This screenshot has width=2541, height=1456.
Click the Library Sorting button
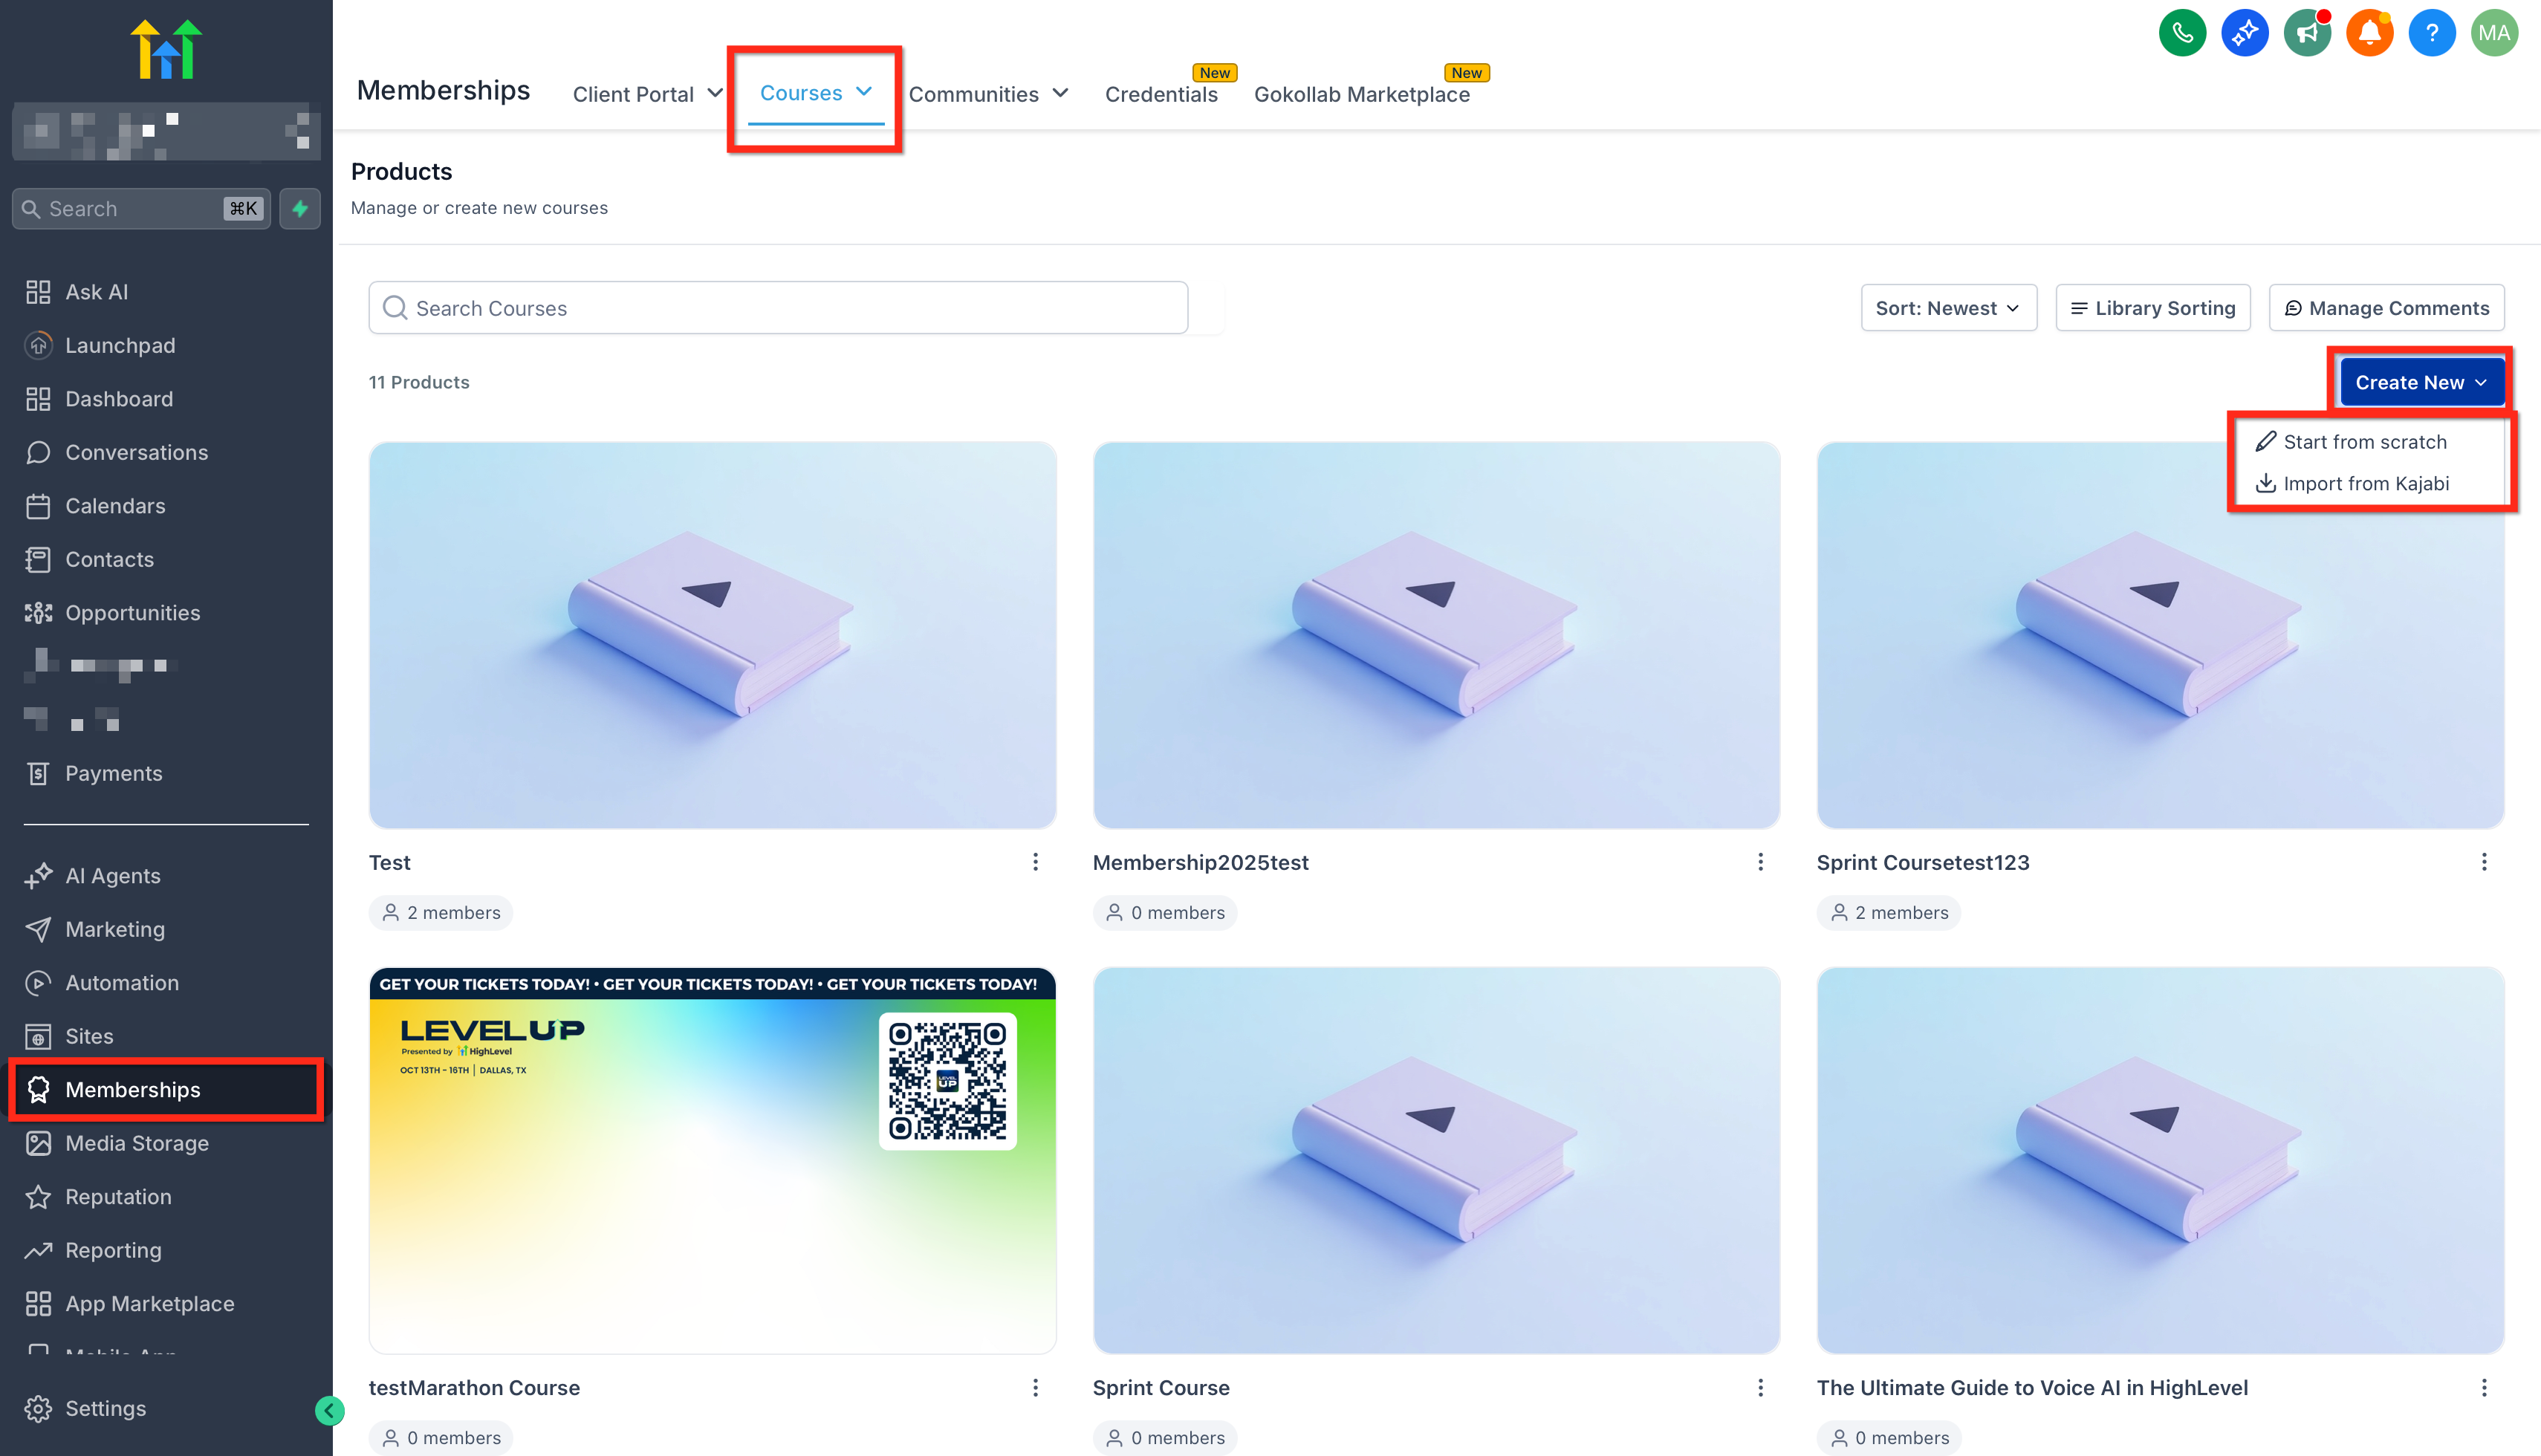coord(2152,308)
